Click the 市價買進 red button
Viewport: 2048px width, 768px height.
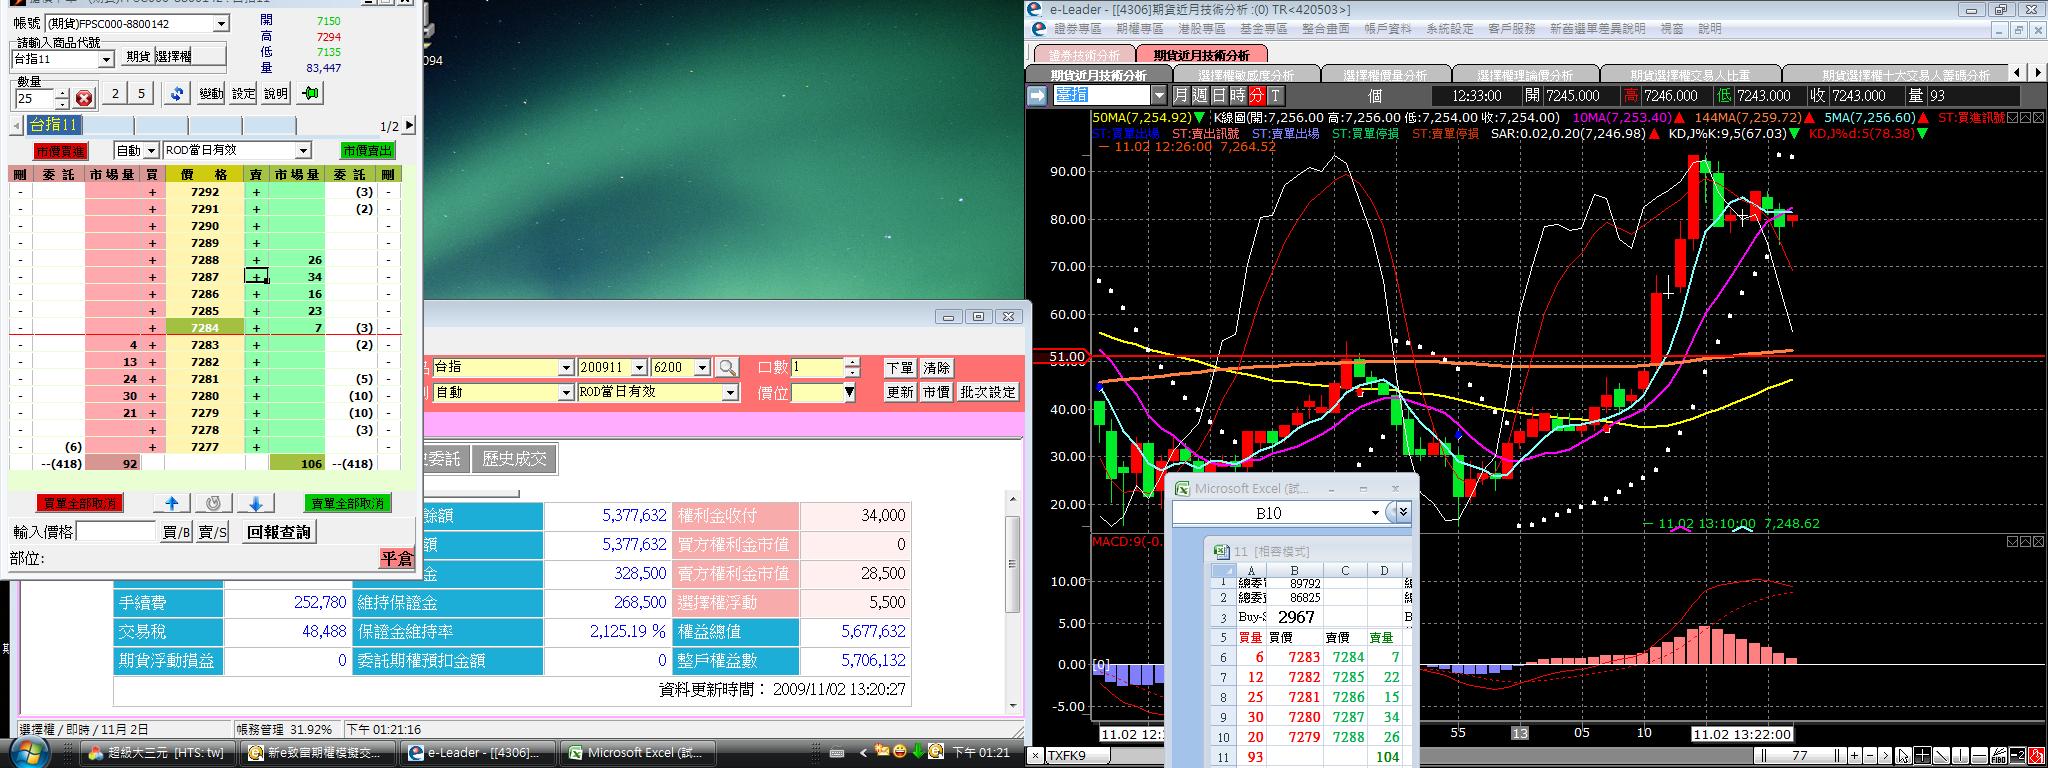[x=60, y=151]
